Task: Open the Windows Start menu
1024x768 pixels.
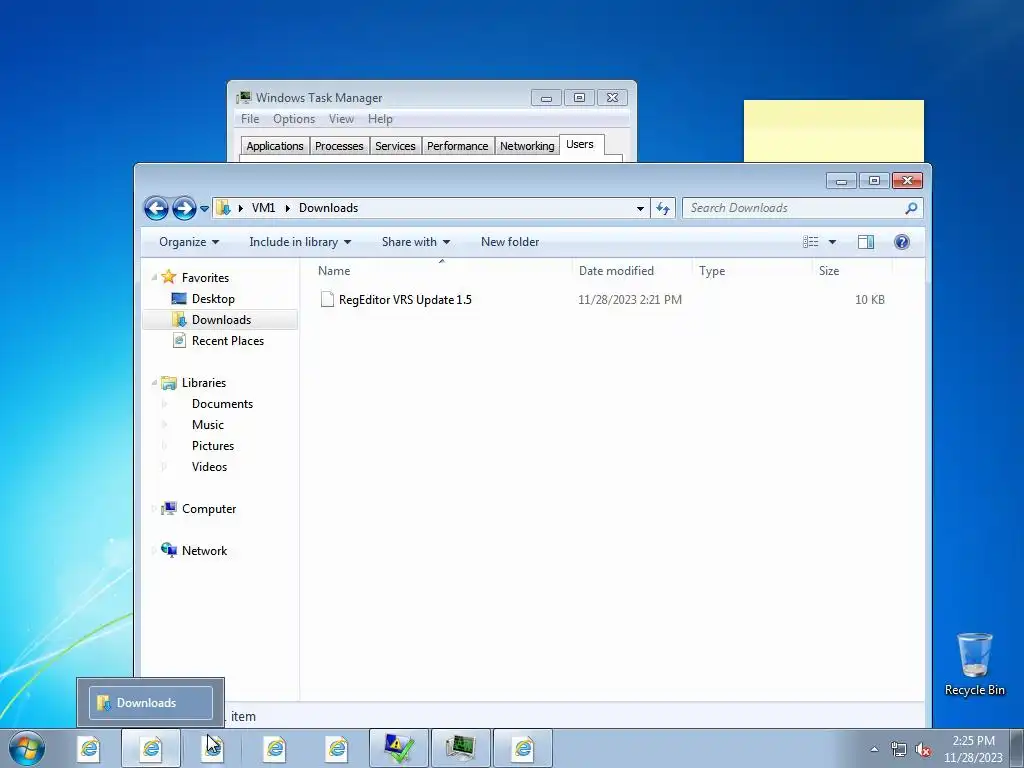Action: 26,748
